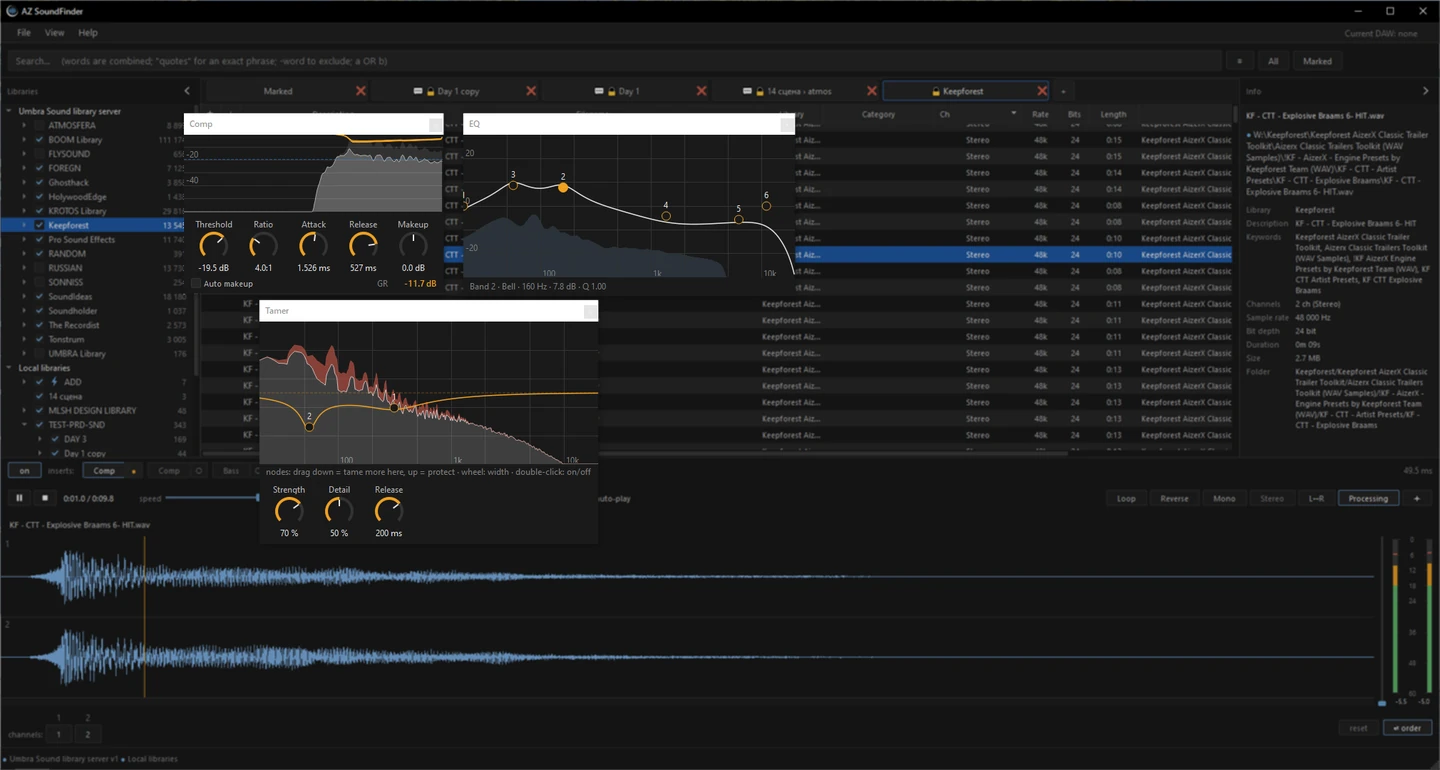Viewport: 1440px width, 770px height.
Task: Select EQ band node 4
Action: [666, 216]
